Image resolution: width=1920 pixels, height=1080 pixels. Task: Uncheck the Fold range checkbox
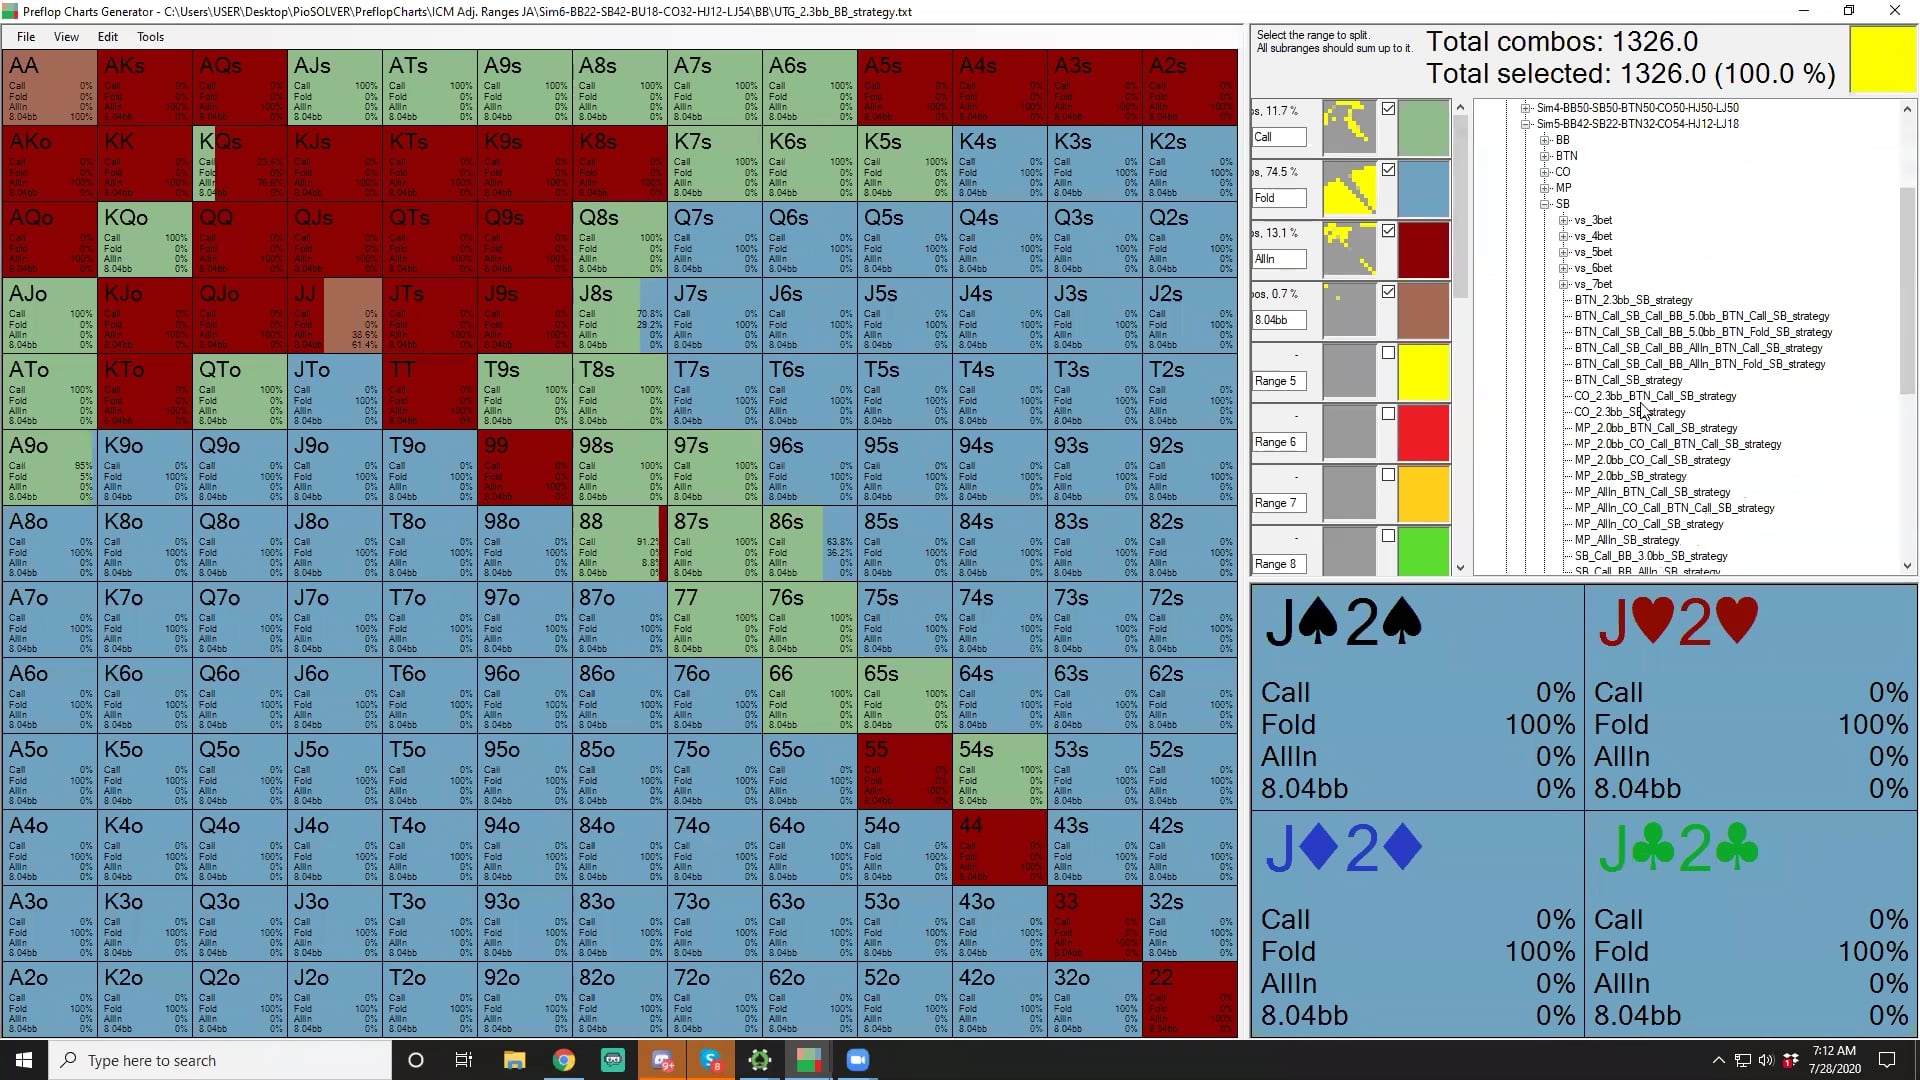click(1388, 170)
